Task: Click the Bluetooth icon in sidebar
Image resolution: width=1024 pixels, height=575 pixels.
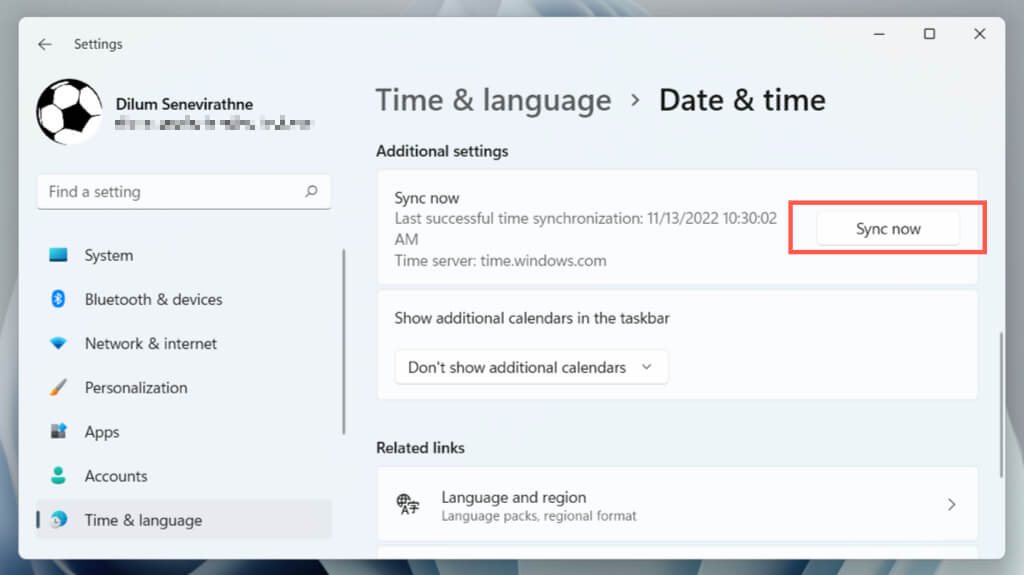Action: [59, 299]
